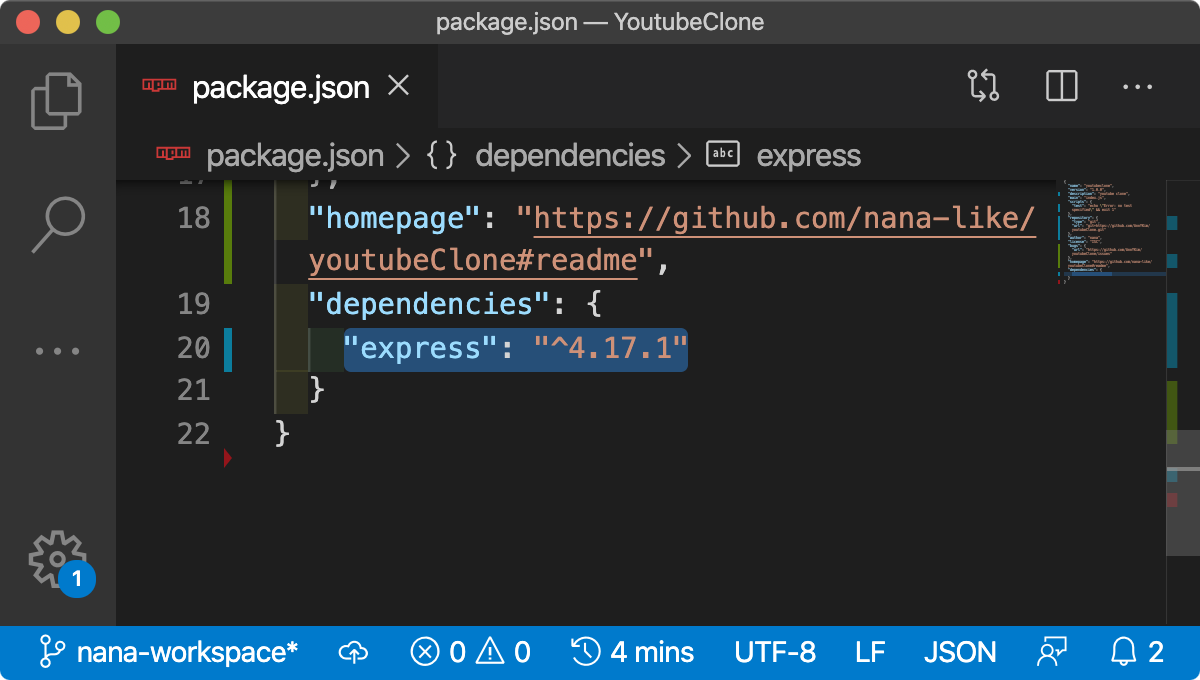
Task: Click line number 22 in gutter
Action: (194, 433)
